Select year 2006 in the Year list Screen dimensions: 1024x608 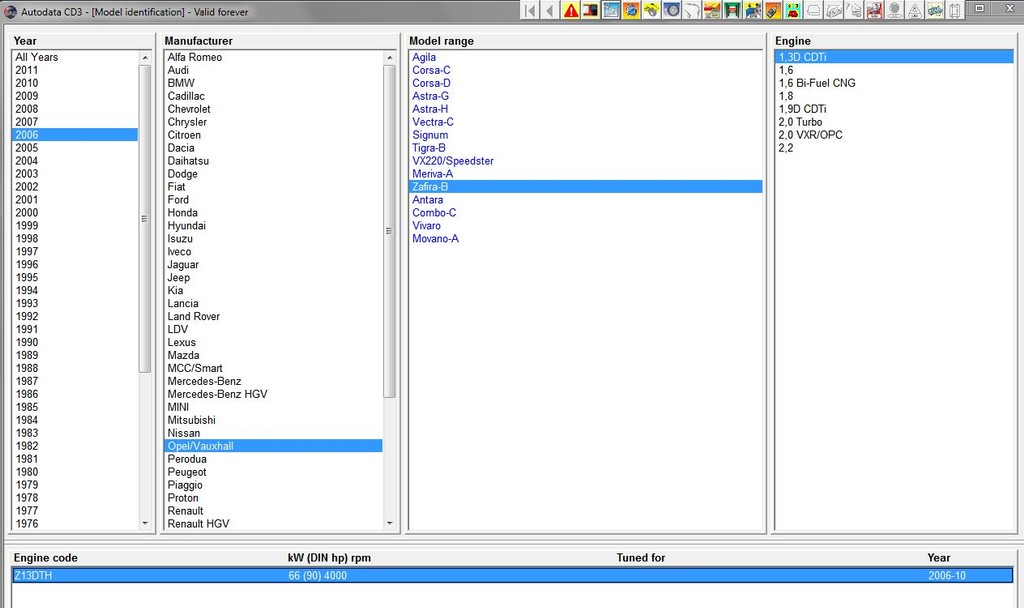point(75,135)
